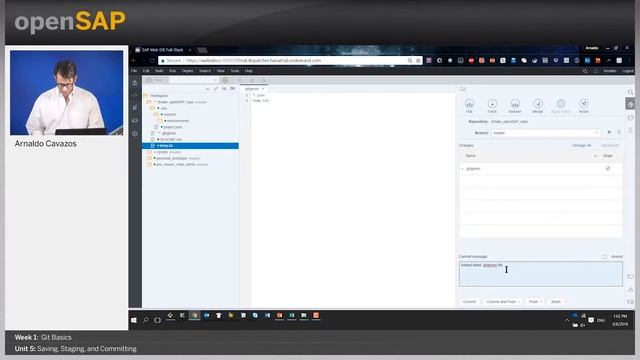Open the console icon at right sidebar bottom
Image resolution: width=640 pixels, height=360 pixels.
630,276
